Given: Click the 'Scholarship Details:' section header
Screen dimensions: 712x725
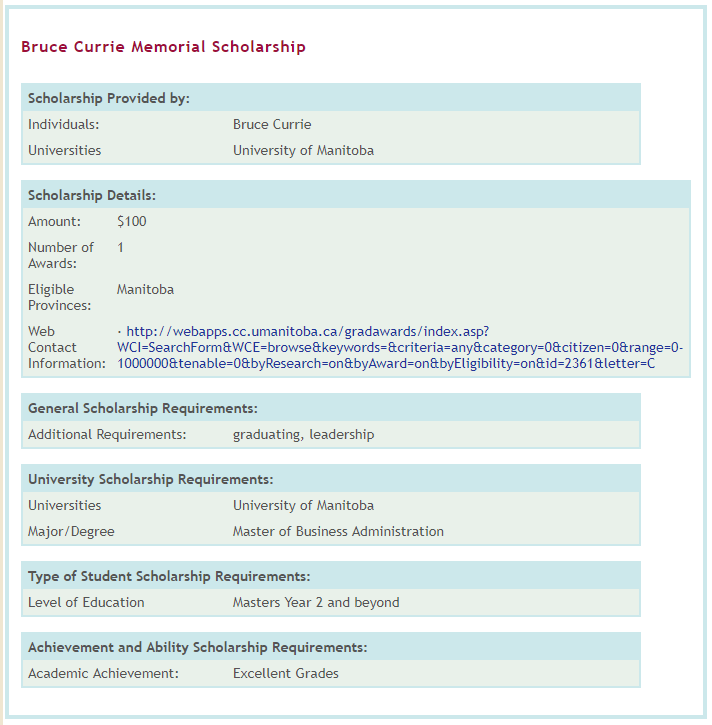Looking at the screenshot, I should pos(92,195).
